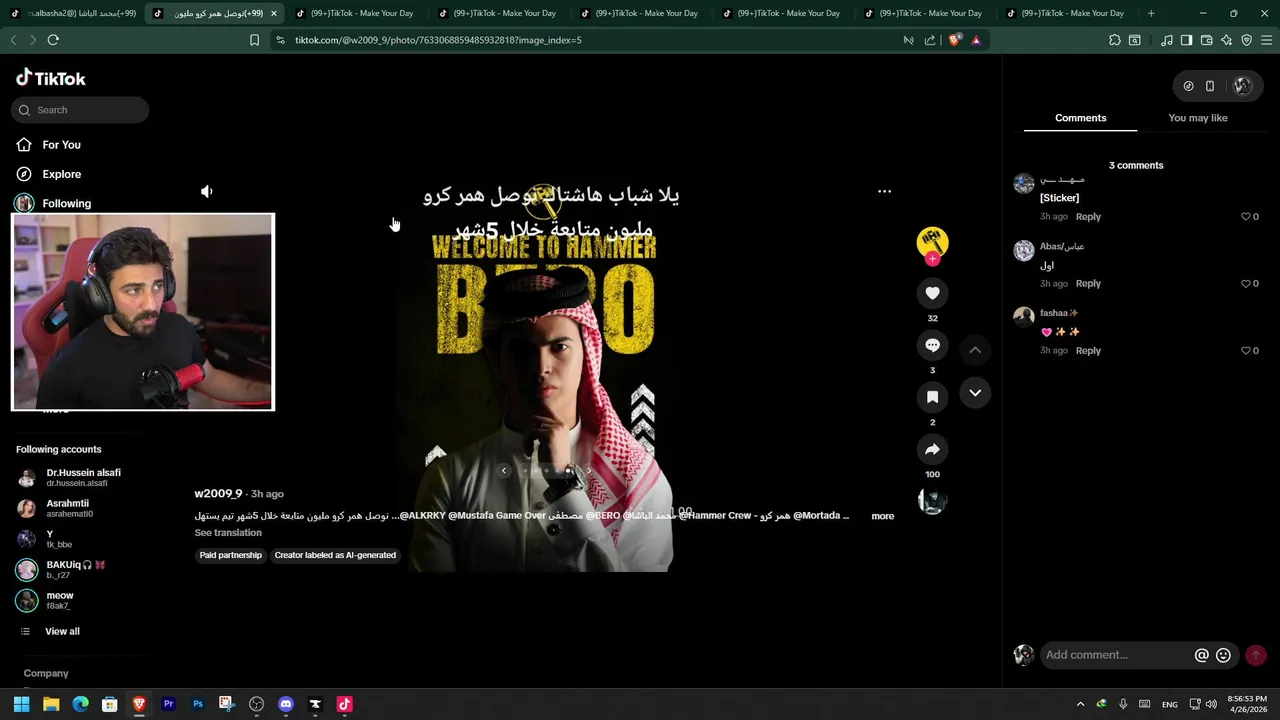Screen dimensions: 1280x720
Task: Open the Brave Rewards triangle icon
Action: [x=976, y=40]
